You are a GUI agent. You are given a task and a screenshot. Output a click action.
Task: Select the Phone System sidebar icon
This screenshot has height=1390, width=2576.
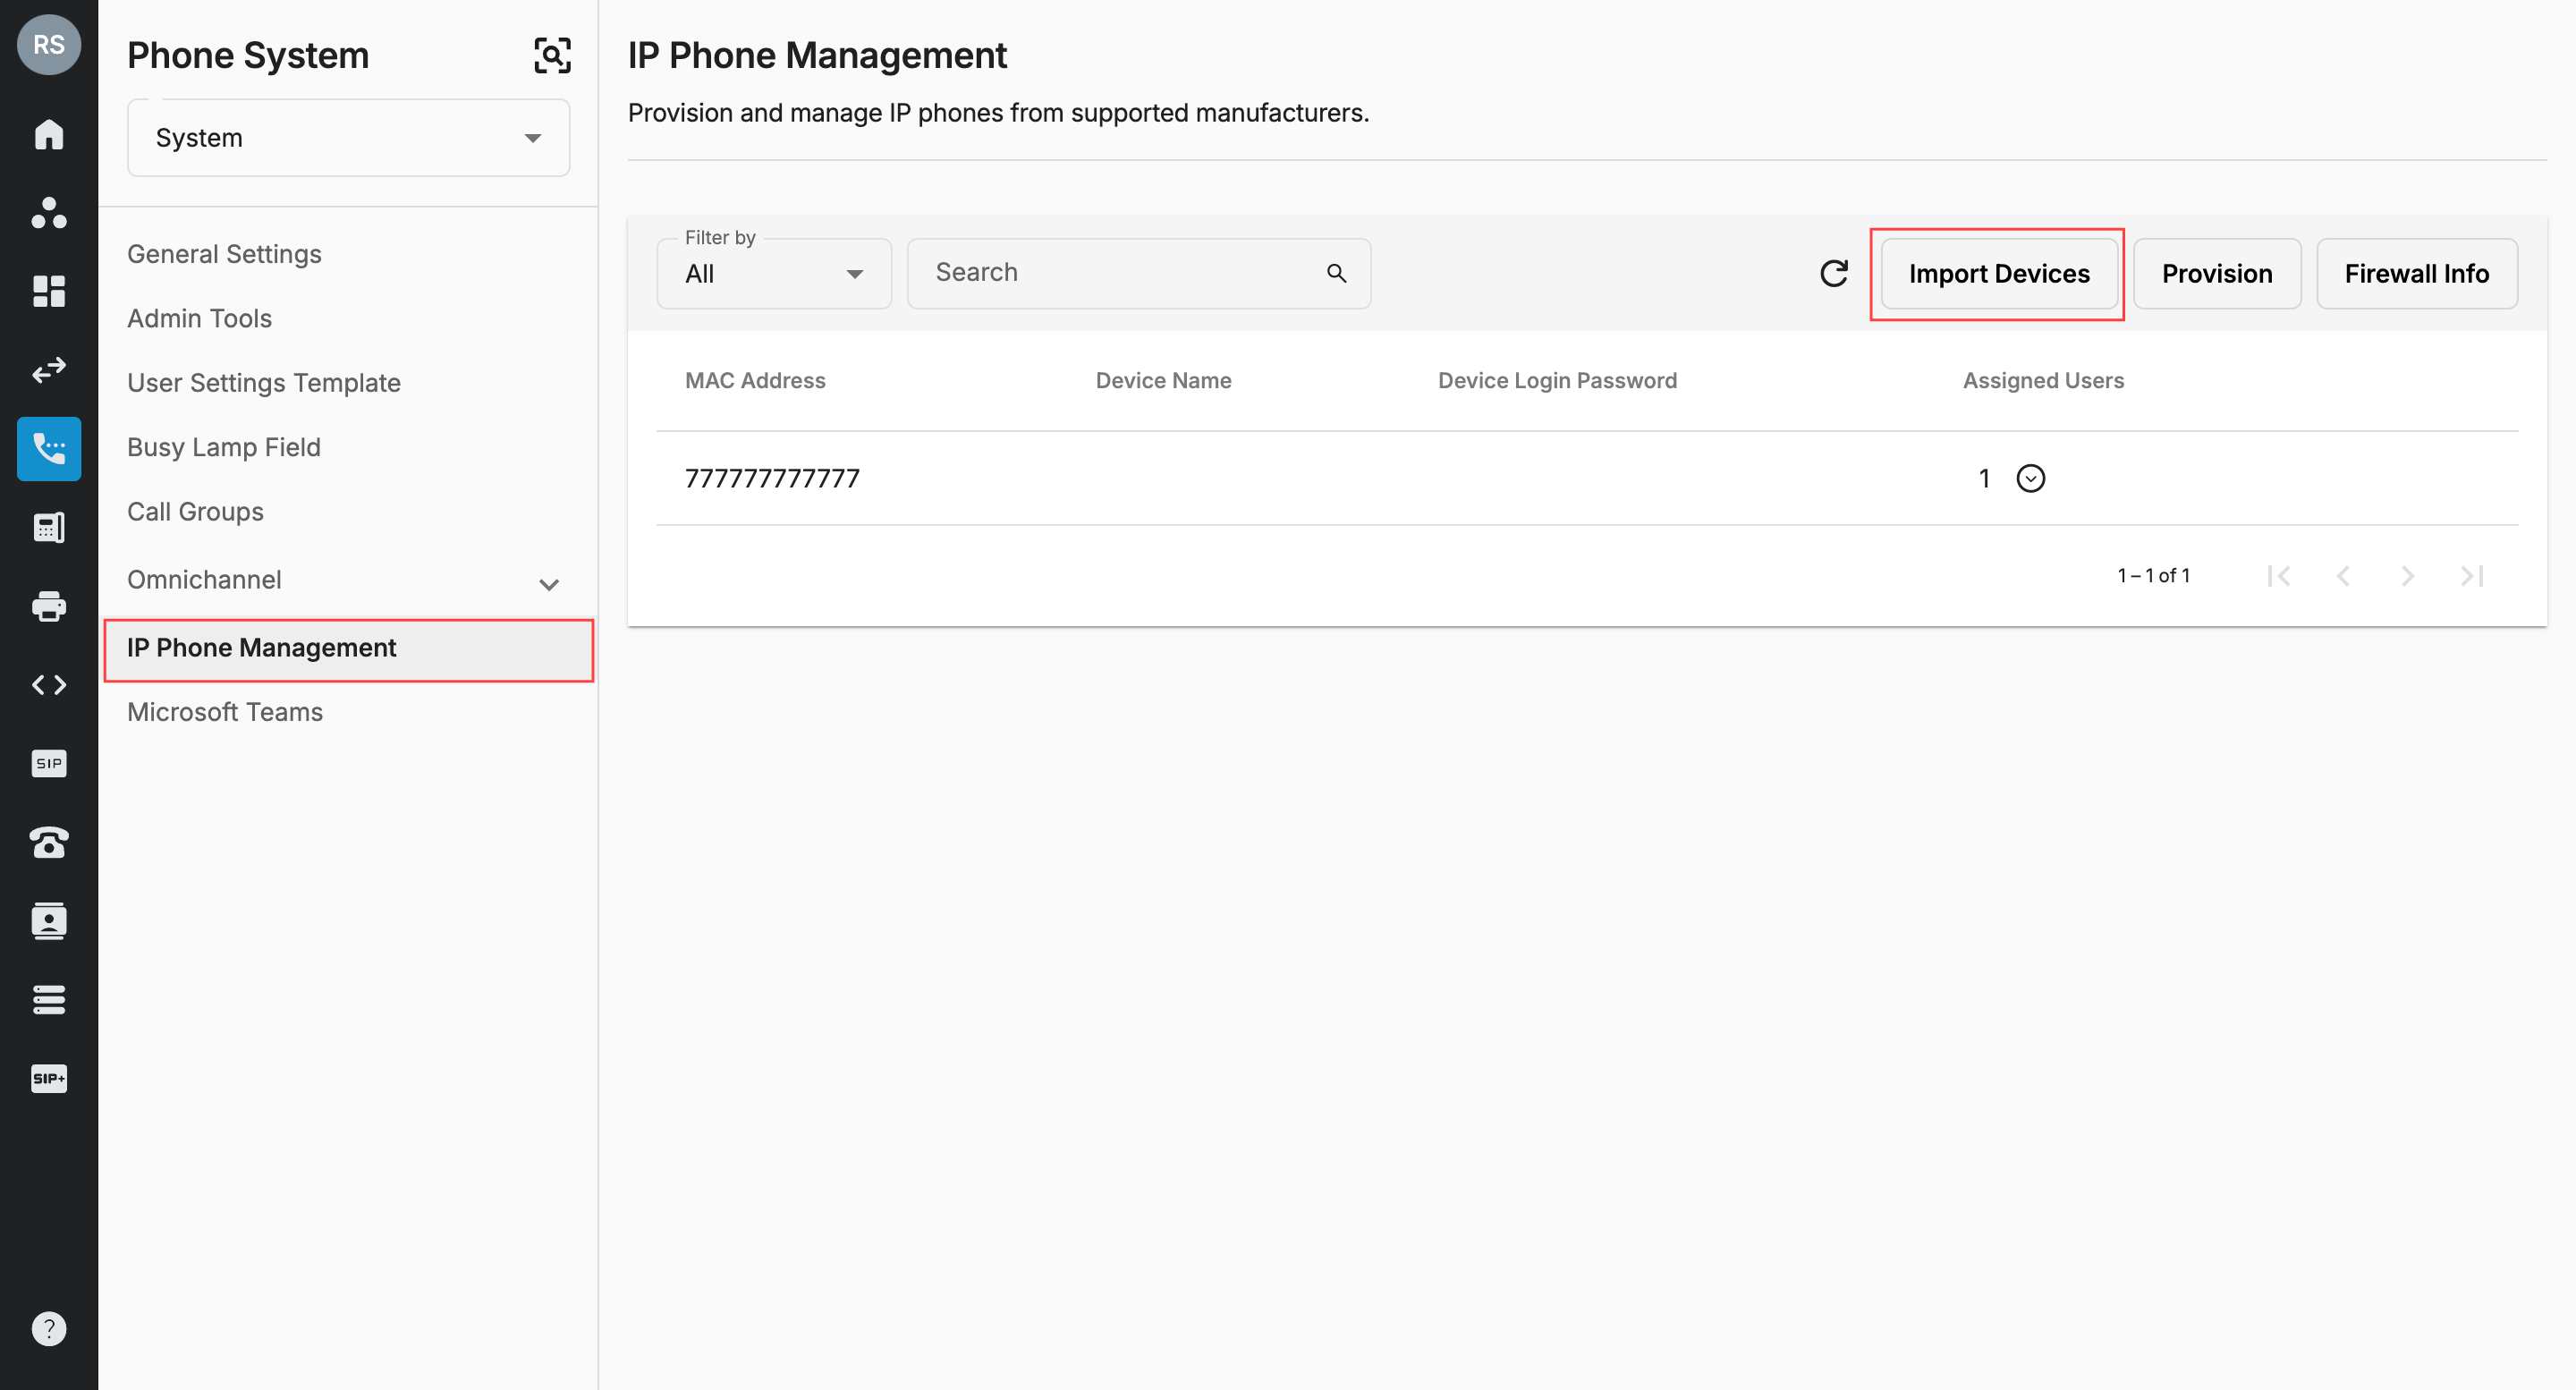[x=48, y=449]
